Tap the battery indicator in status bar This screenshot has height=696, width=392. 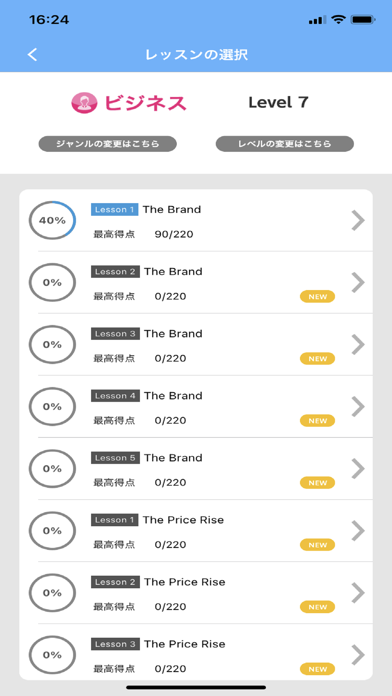click(x=363, y=20)
